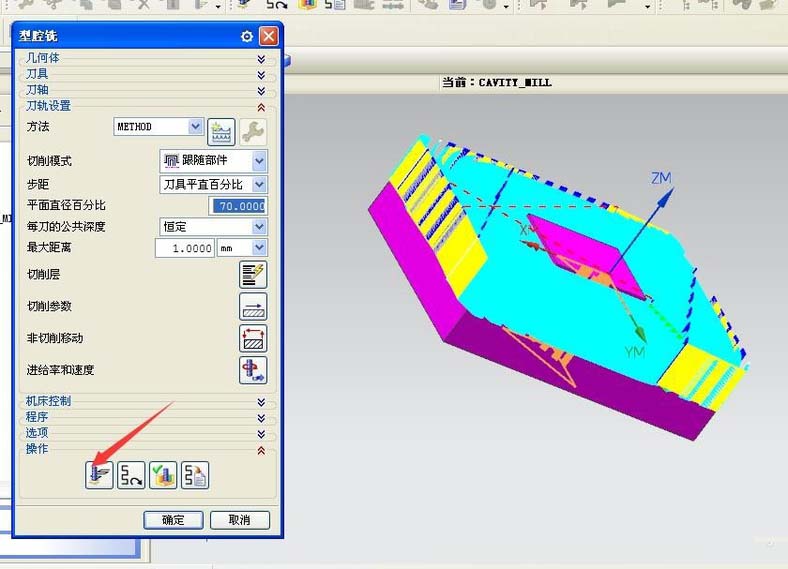The height and width of the screenshot is (569, 788).
Task: Click the Generate tool path icon
Action: tap(99, 475)
